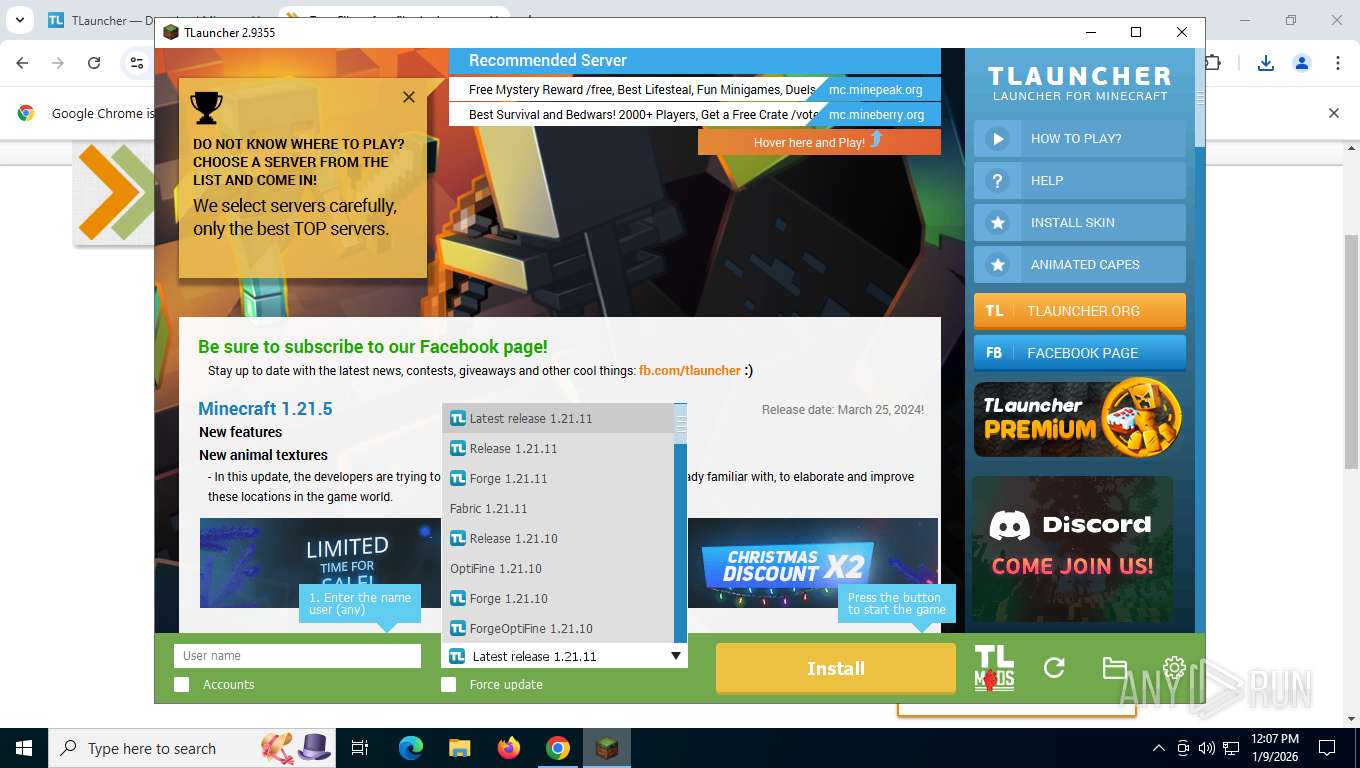Click the play icon beside HOW TO PLAY?
The width and height of the screenshot is (1360, 768).
pos(997,139)
